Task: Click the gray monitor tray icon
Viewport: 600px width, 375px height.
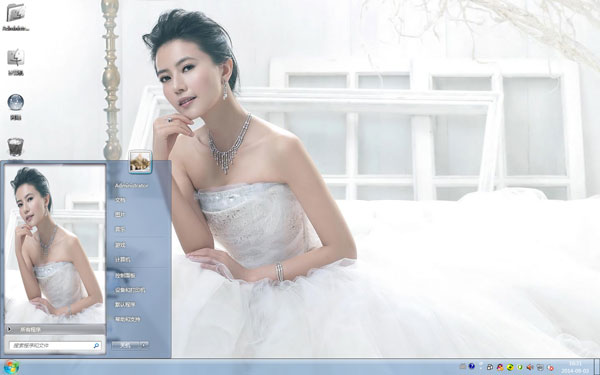Action: 540,367
